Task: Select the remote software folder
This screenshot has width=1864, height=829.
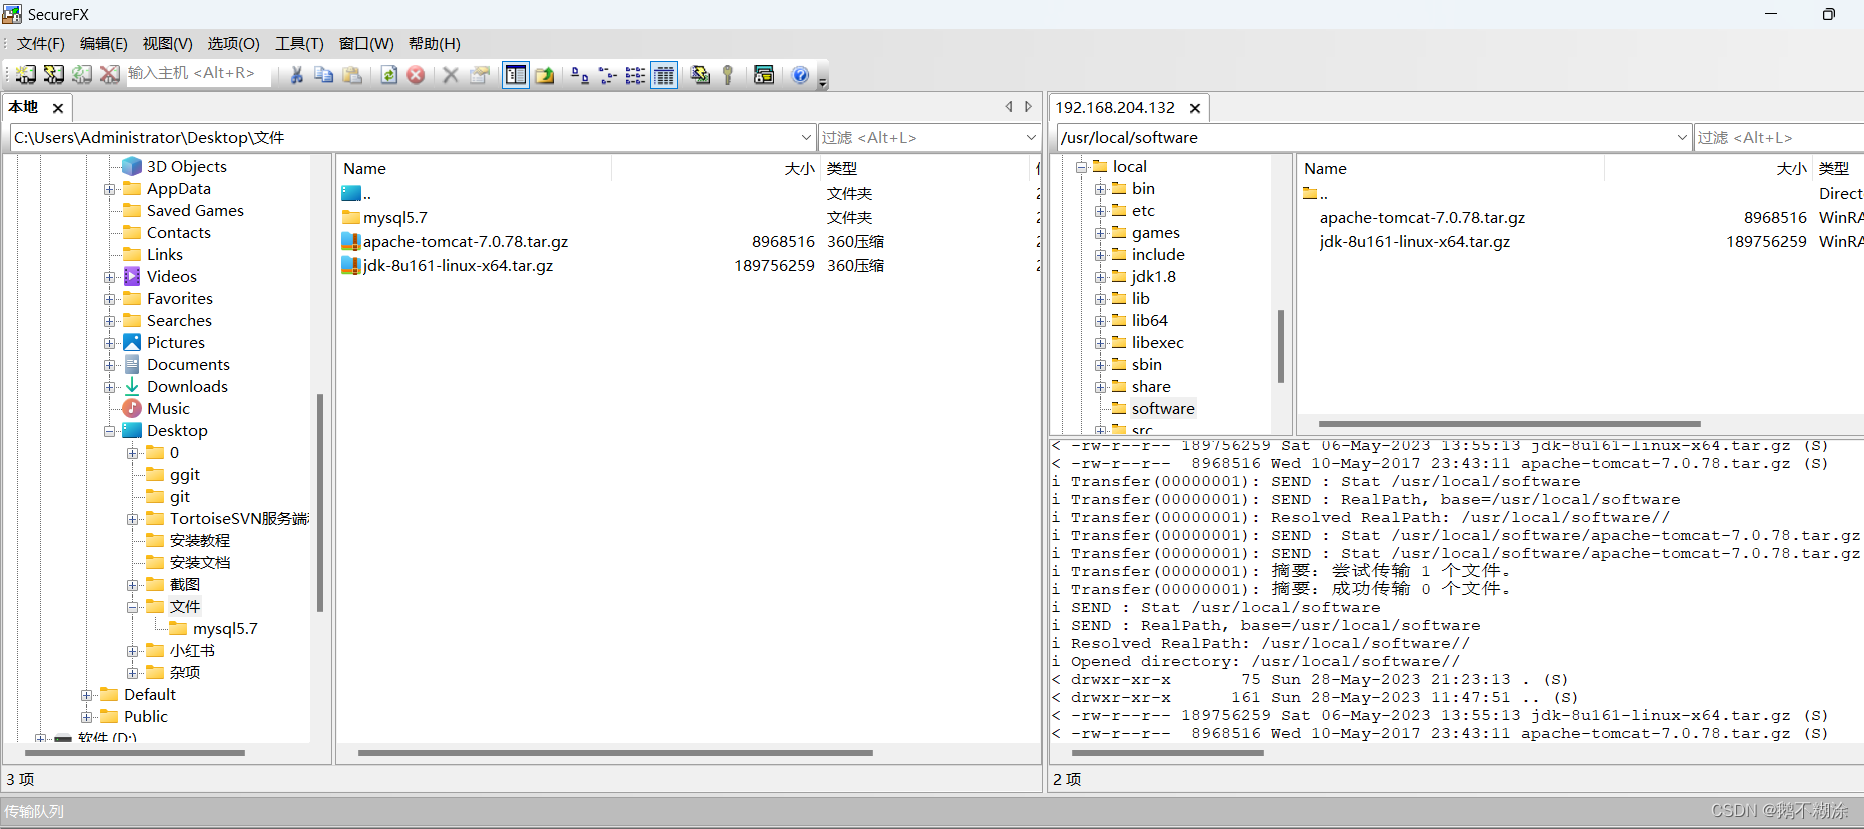Action: pyautogui.click(x=1162, y=408)
